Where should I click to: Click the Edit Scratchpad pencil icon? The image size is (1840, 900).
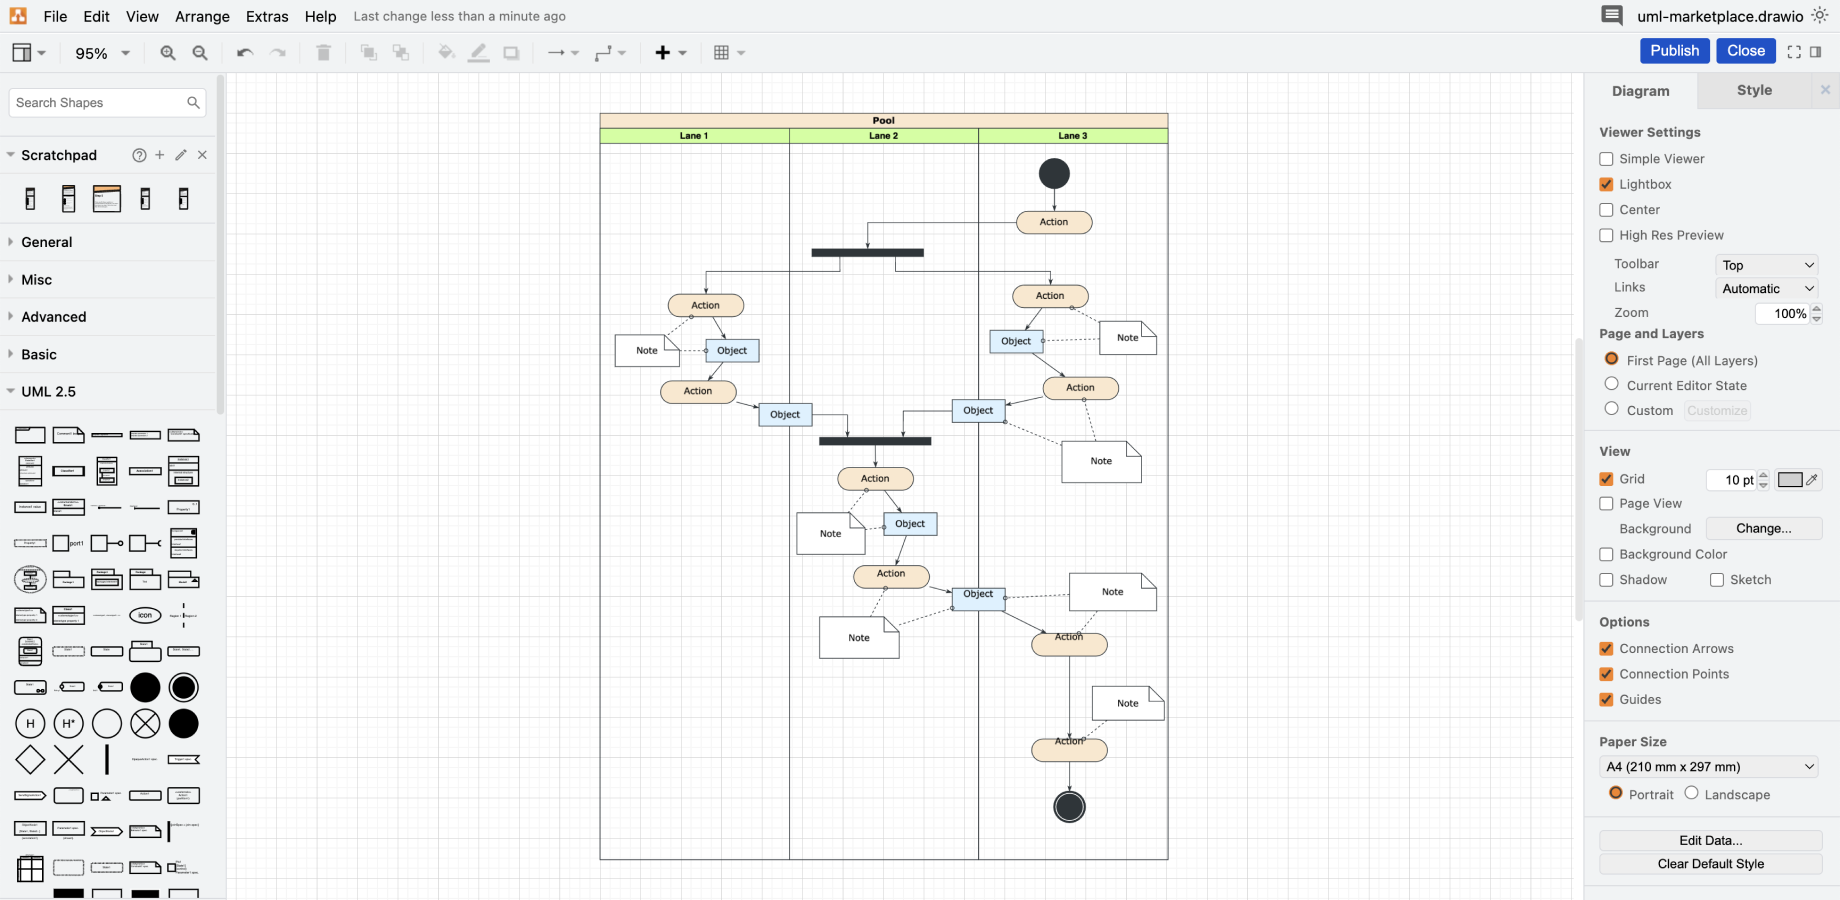(x=180, y=155)
